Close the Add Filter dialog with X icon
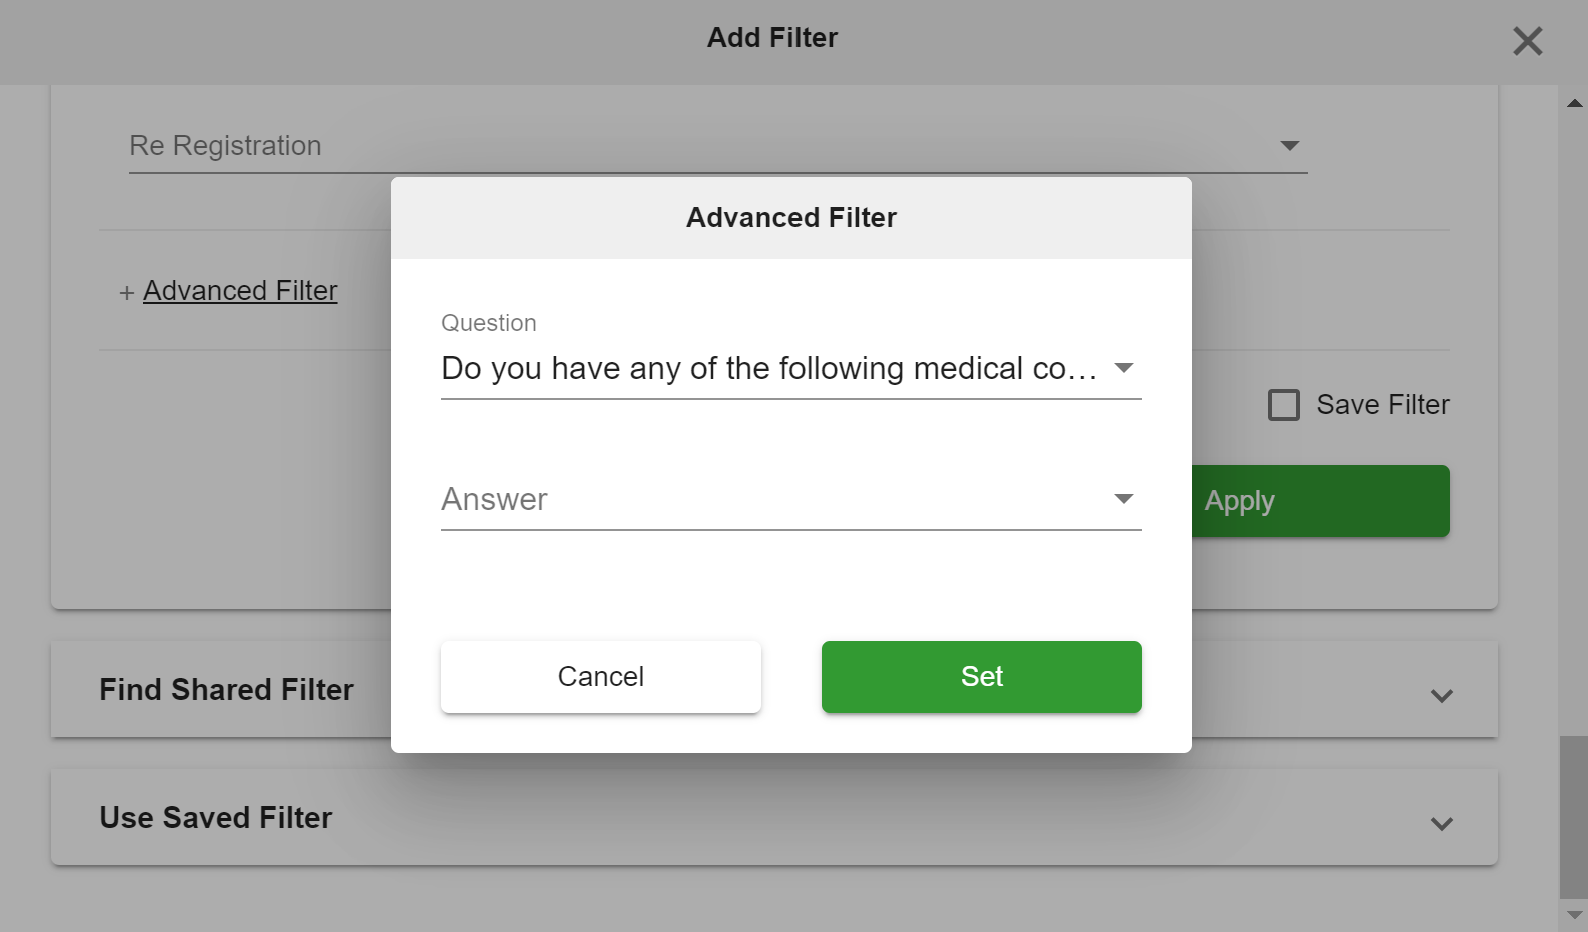Image resolution: width=1588 pixels, height=932 pixels. click(1527, 41)
